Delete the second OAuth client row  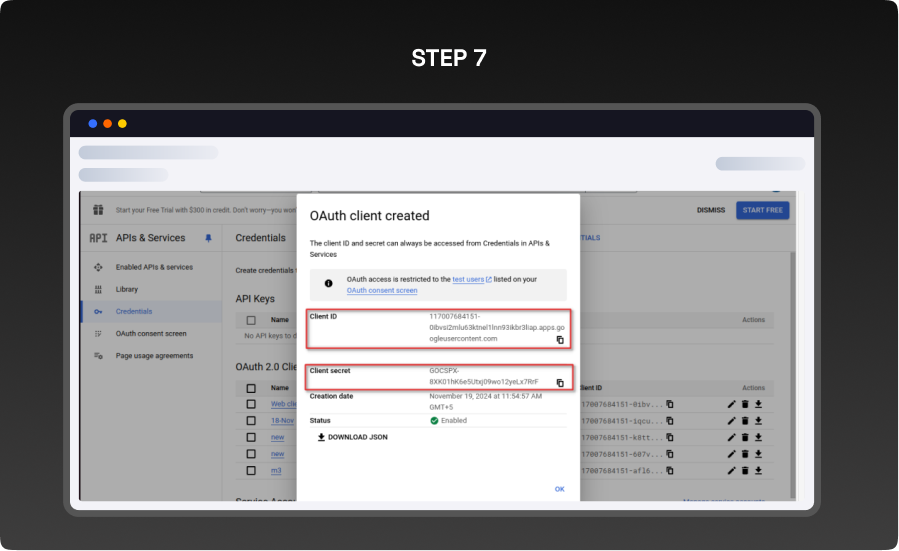pyautogui.click(x=745, y=421)
